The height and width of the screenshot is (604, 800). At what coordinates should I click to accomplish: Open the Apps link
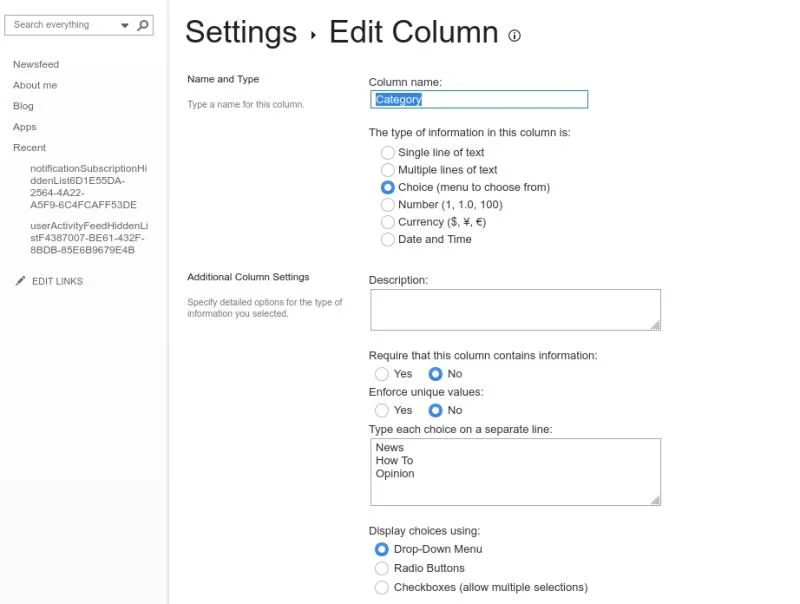[24, 127]
